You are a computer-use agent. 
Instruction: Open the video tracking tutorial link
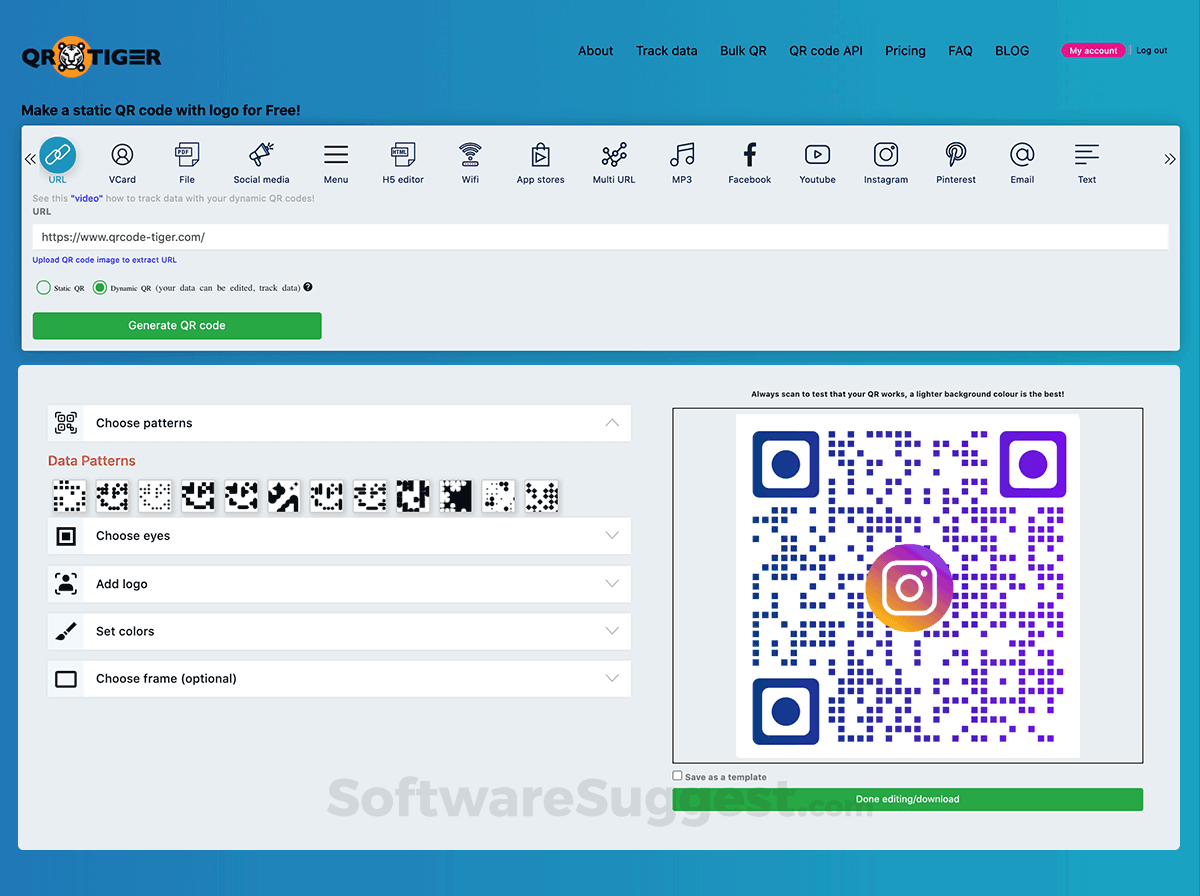[86, 198]
